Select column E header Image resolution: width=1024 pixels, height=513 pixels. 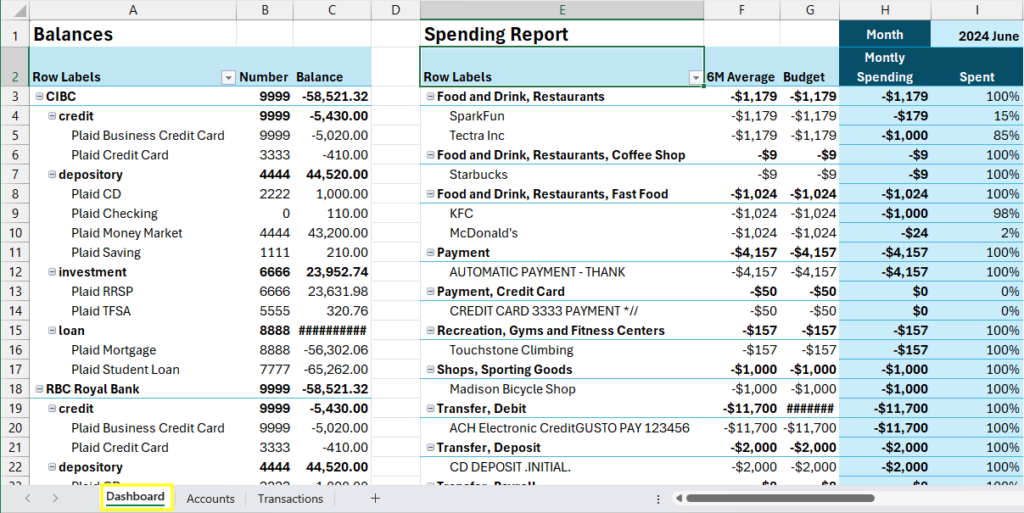coord(562,10)
